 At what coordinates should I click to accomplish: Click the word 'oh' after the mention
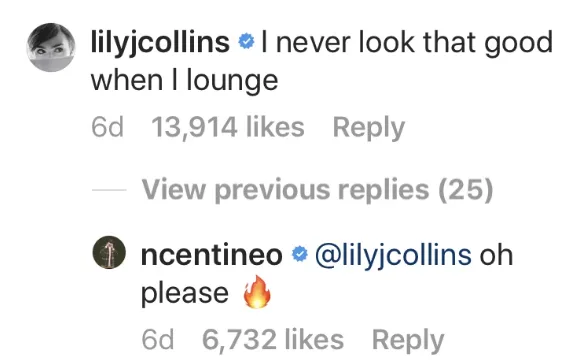tap(496, 255)
